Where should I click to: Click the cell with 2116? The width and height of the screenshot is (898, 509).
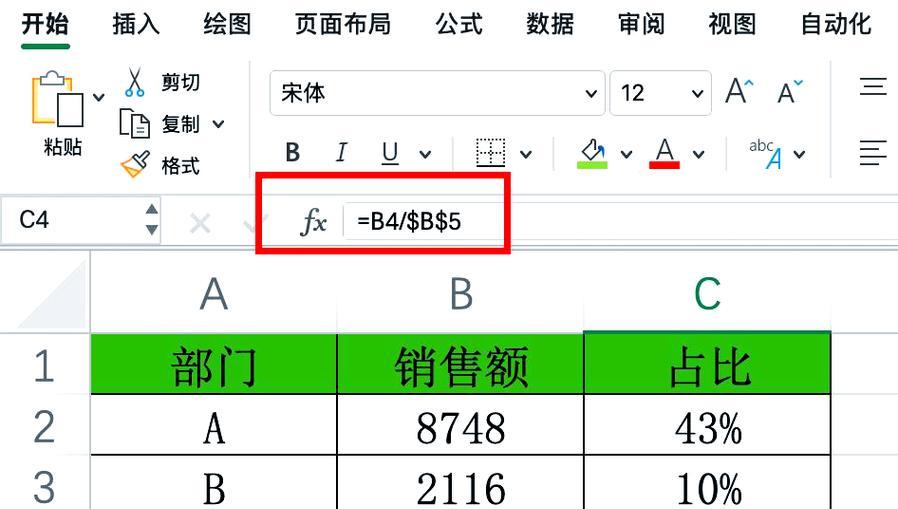click(460, 483)
